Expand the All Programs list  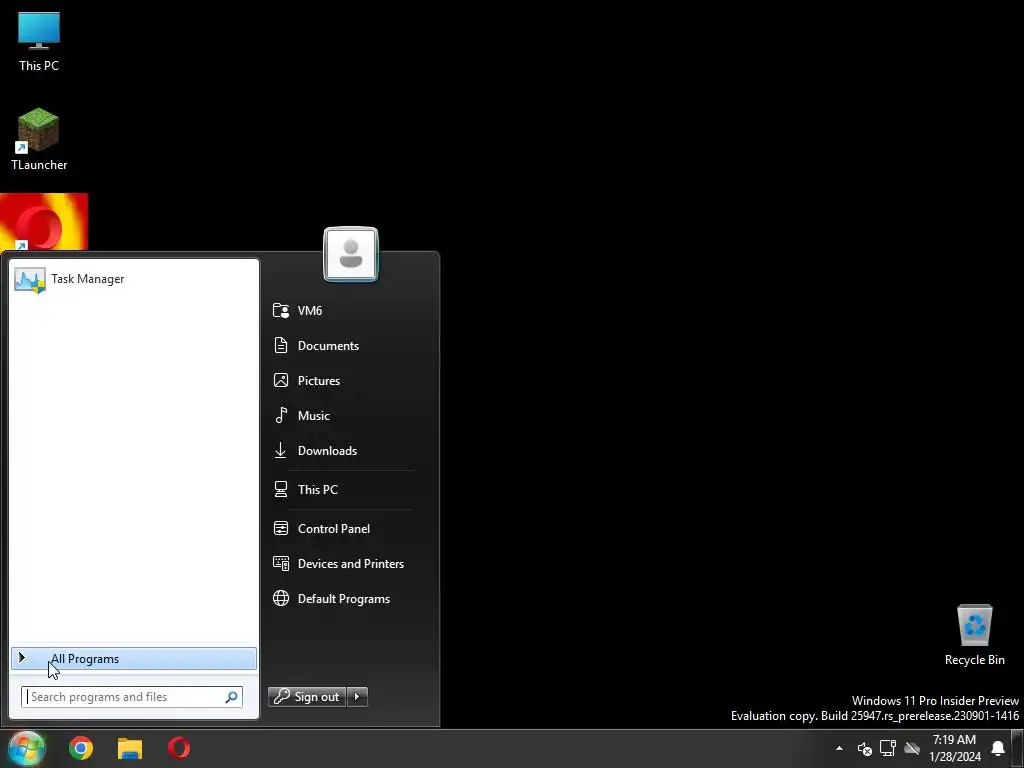(x=134, y=659)
